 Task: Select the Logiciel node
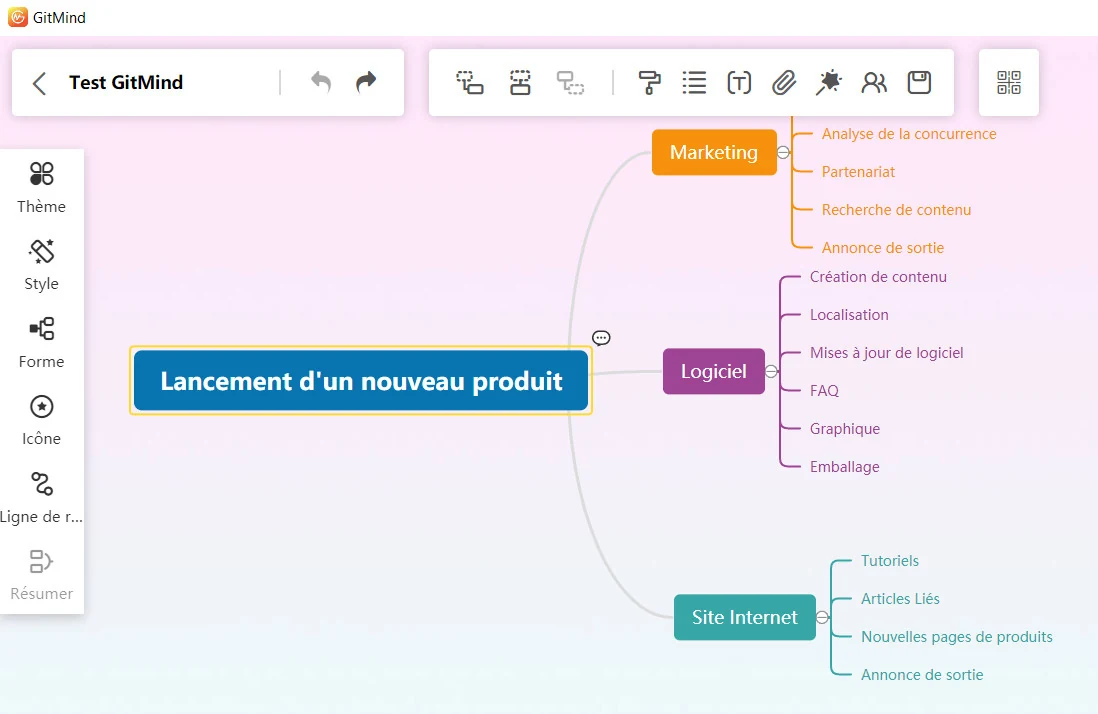click(x=714, y=371)
